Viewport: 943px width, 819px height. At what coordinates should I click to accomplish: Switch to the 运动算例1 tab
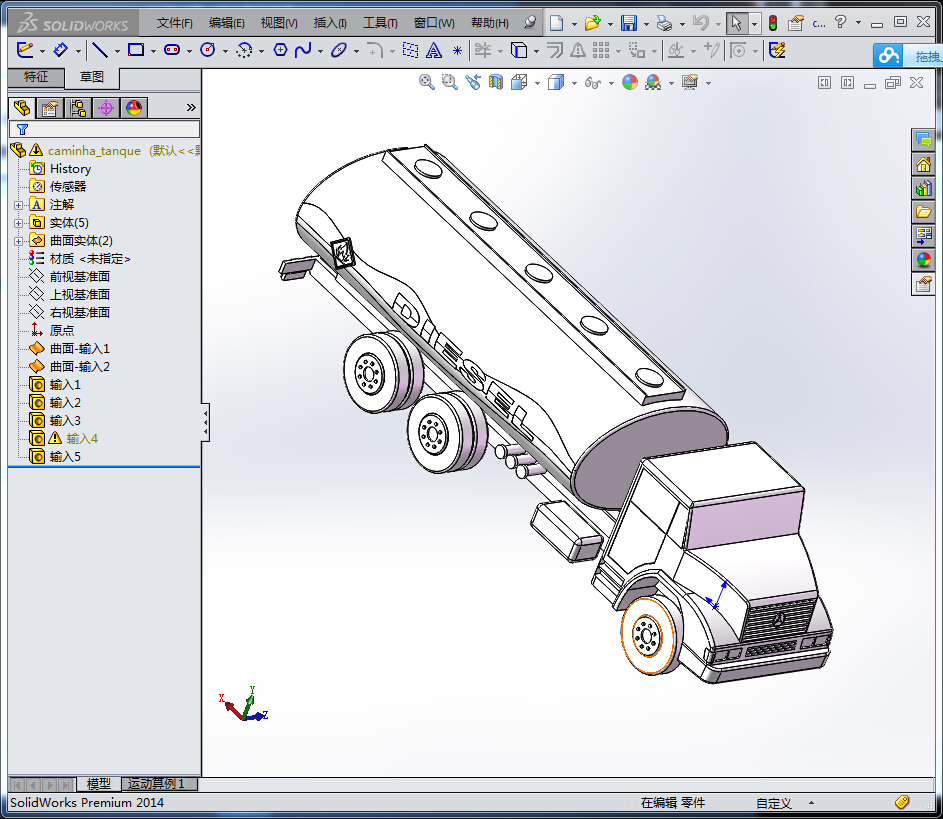tap(156, 784)
